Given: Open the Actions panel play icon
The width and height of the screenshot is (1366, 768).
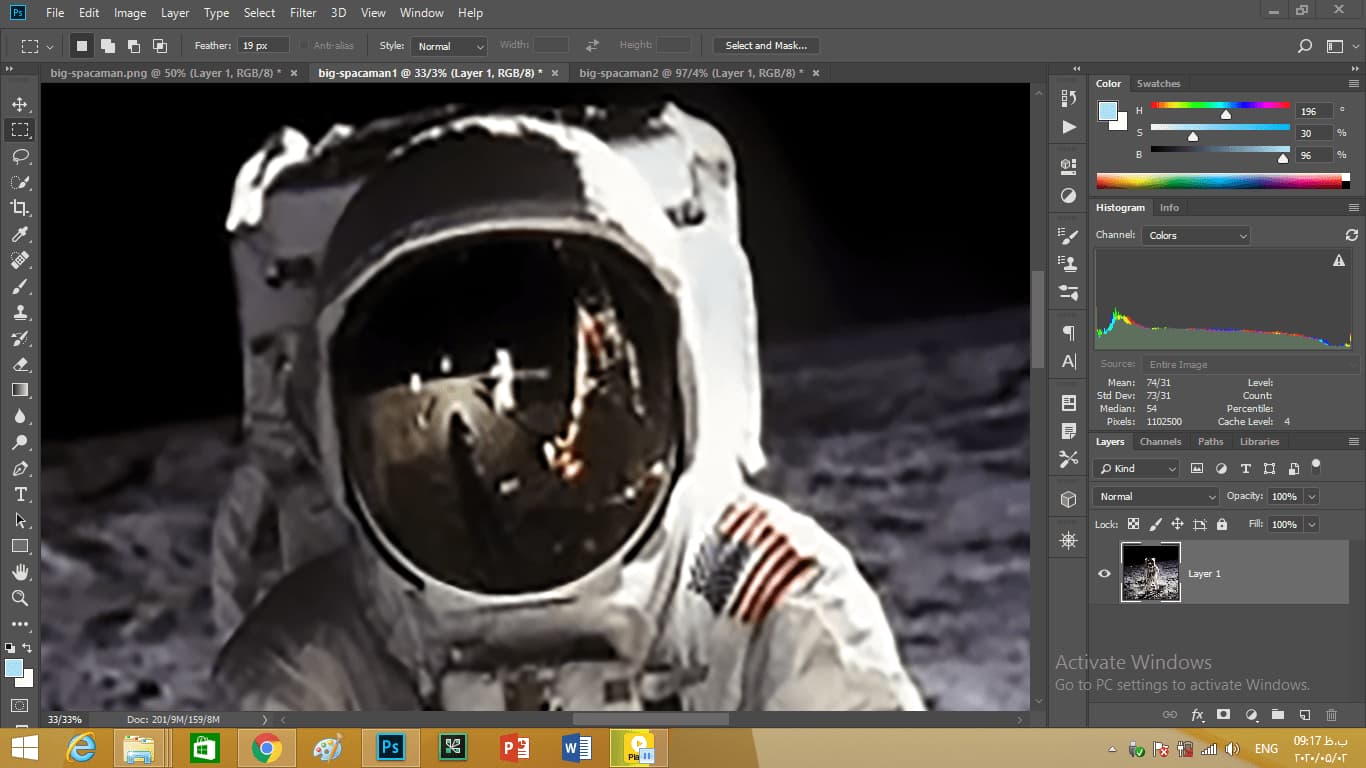Looking at the screenshot, I should (1068, 127).
